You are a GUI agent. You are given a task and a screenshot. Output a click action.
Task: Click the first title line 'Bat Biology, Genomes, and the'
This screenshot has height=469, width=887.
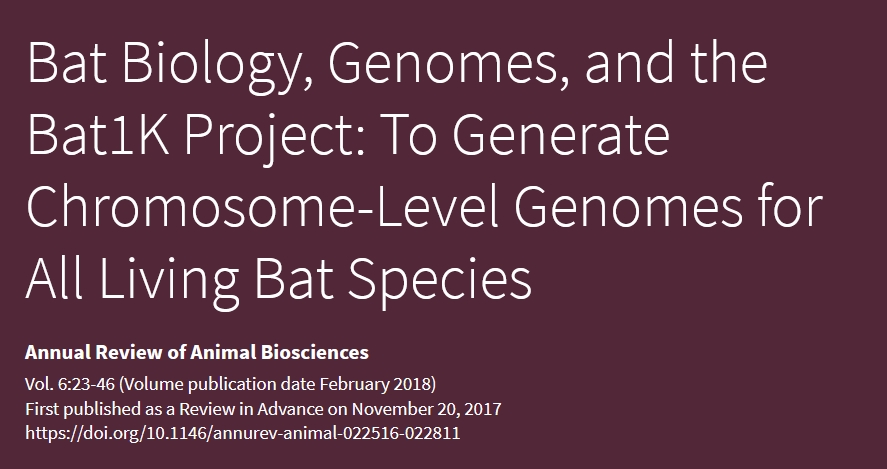coord(397,64)
